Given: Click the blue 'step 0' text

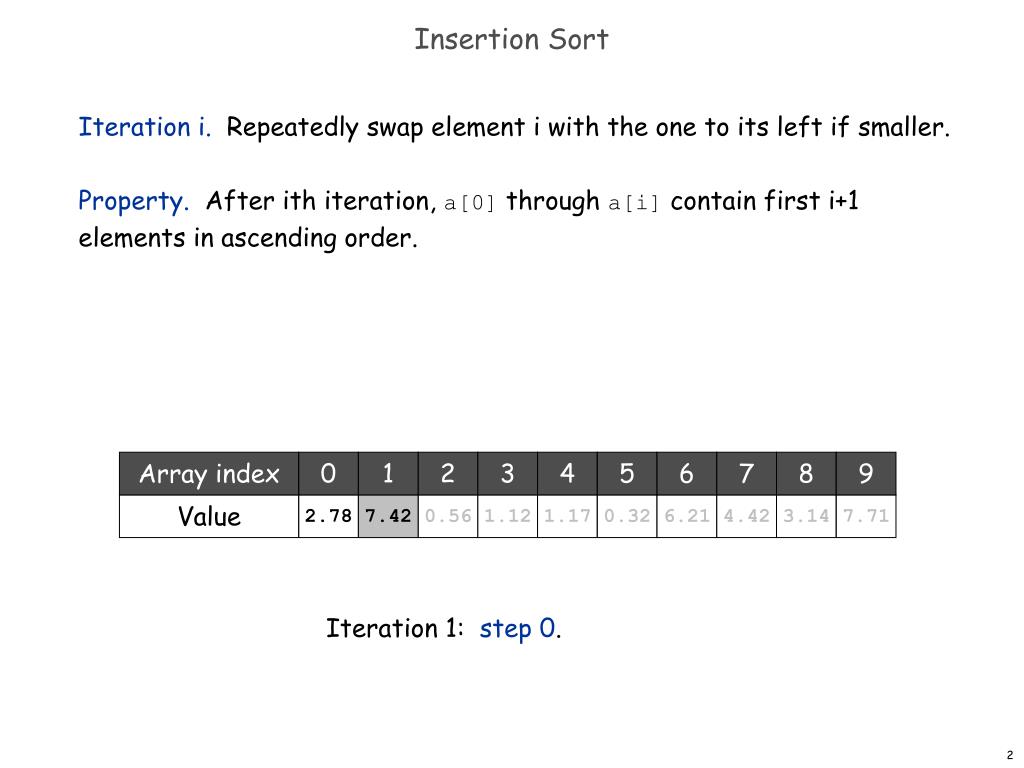Looking at the screenshot, I should point(520,628).
